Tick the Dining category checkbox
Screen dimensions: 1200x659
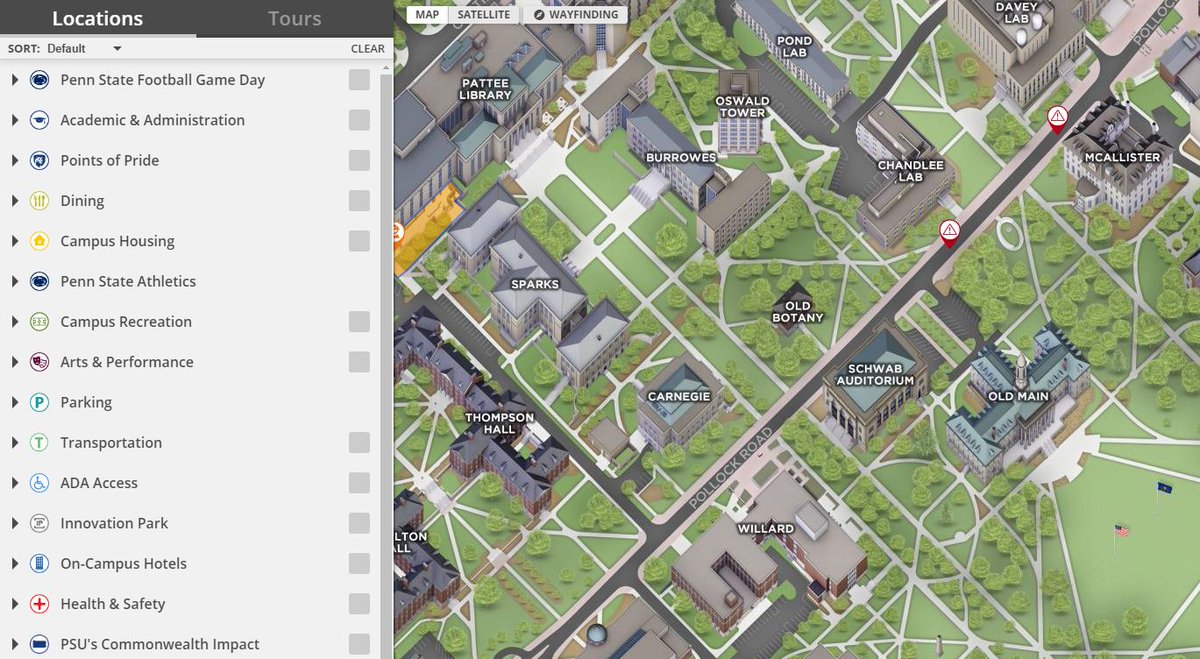pyautogui.click(x=359, y=201)
